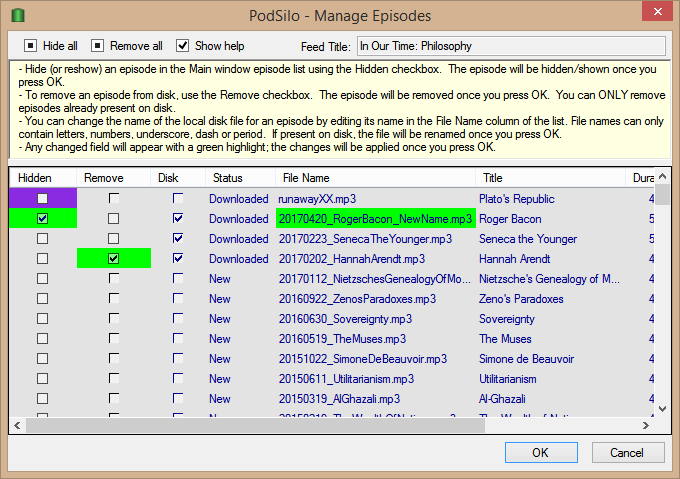
Task: Click Disk checkbox for Seneca the Younger
Action: 178,238
